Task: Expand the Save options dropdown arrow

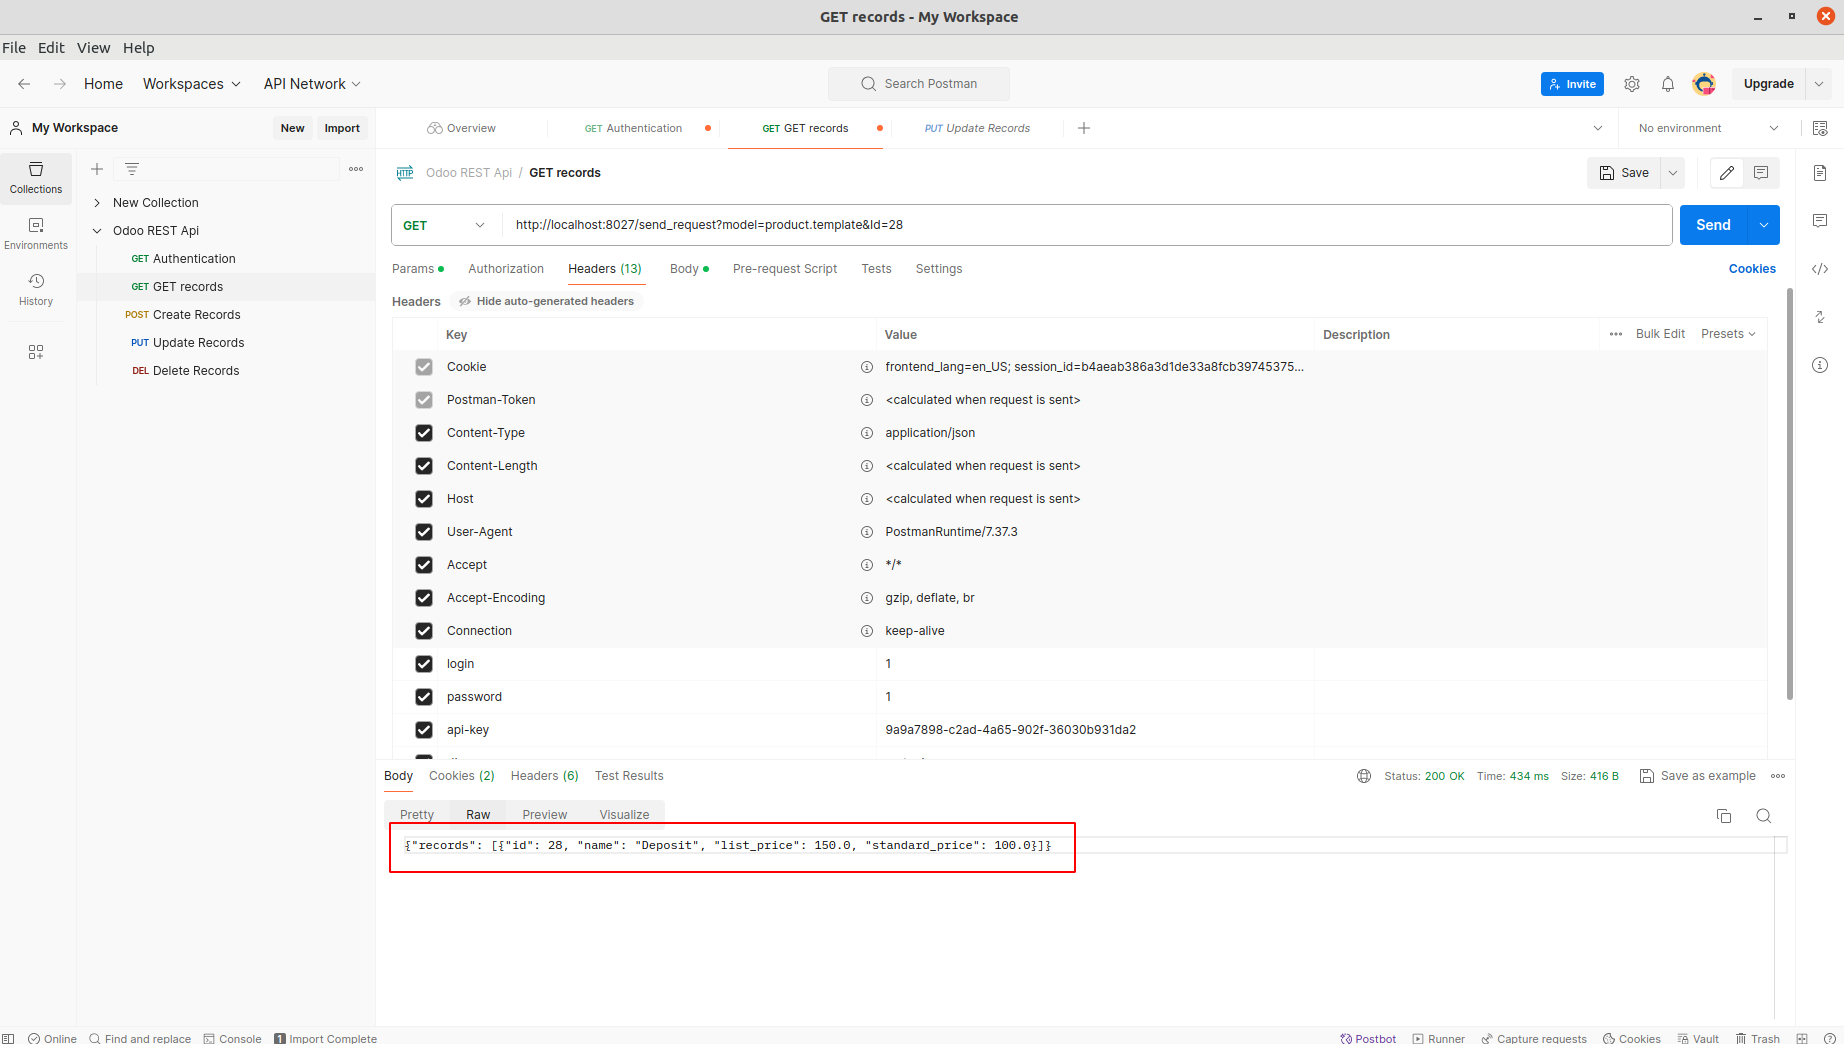Action: coord(1673,173)
